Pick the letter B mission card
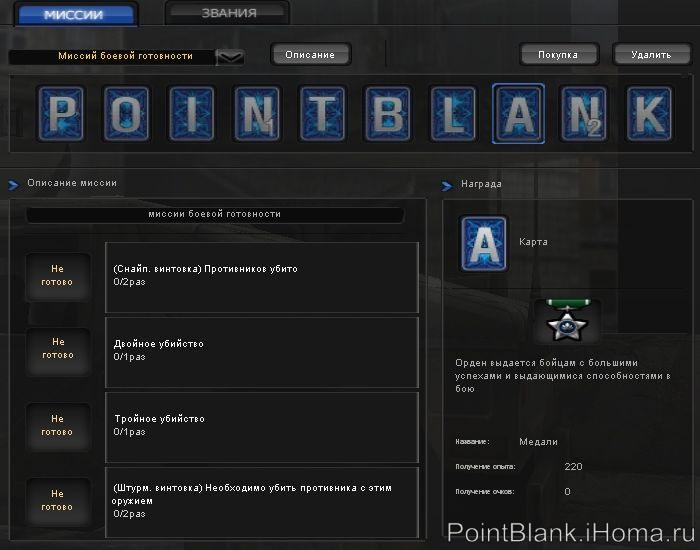Screen dimensions: 700x550 coord(388,114)
